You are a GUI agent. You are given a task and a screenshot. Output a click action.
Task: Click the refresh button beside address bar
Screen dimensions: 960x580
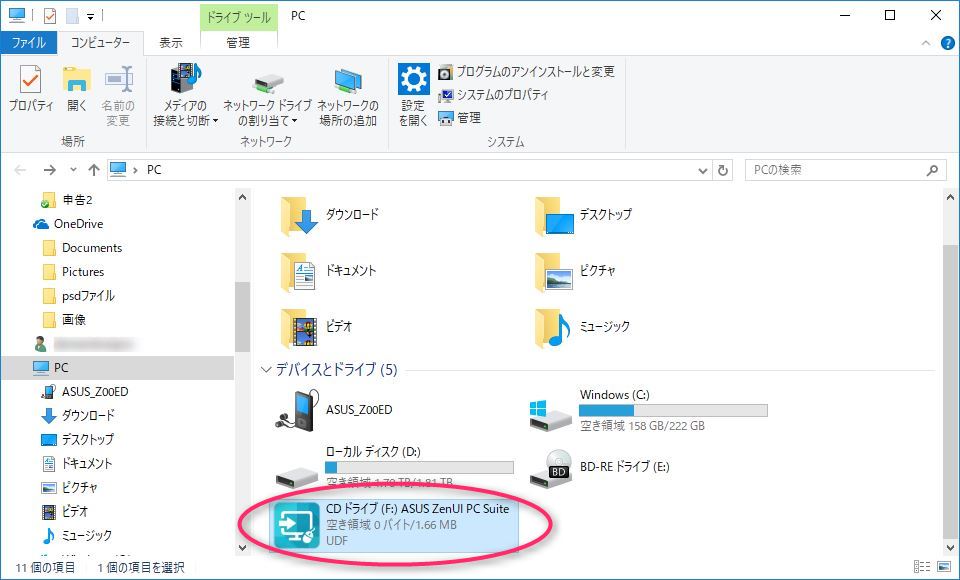[x=723, y=170]
